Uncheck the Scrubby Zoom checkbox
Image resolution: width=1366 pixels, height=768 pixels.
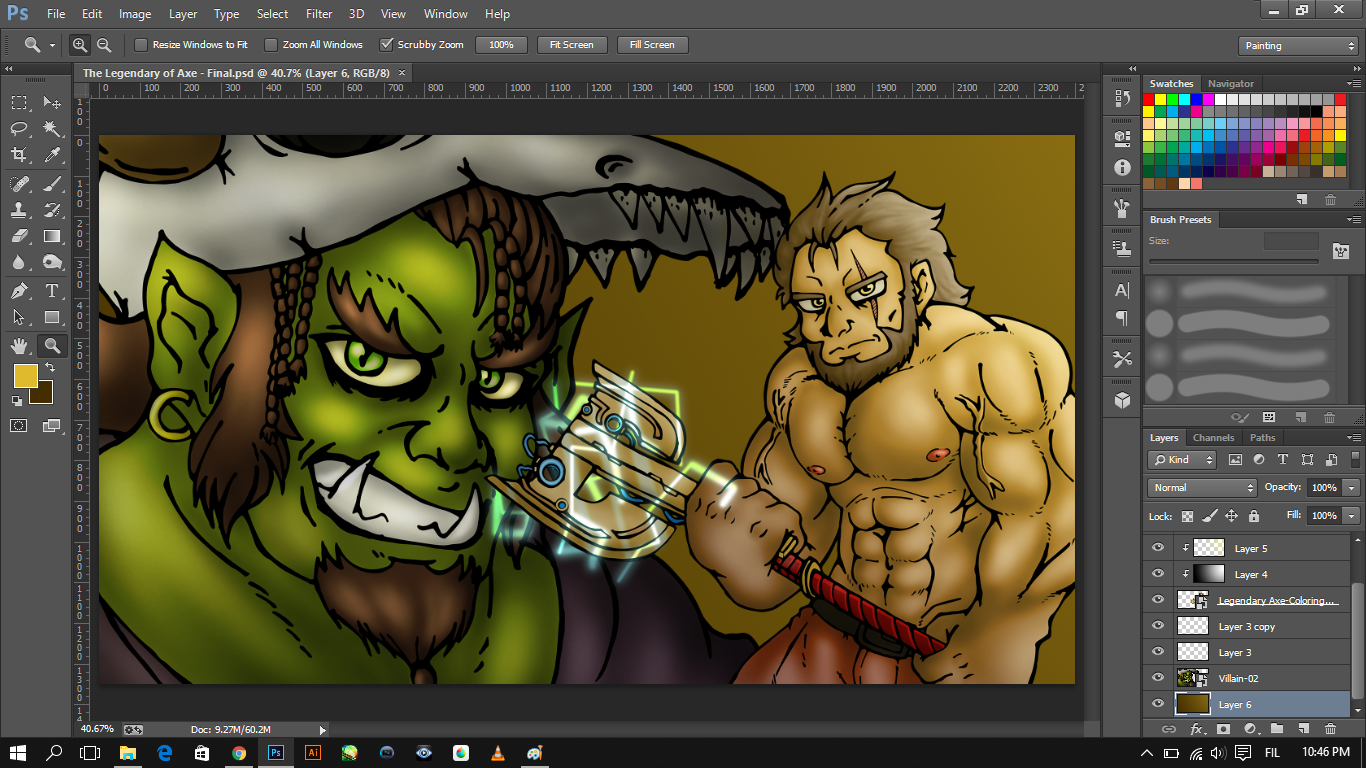click(386, 45)
